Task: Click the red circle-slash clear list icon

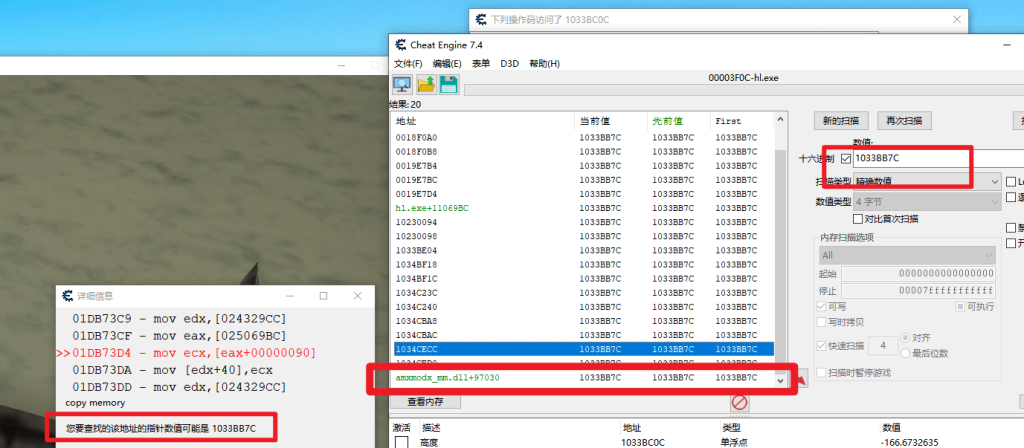Action: (740, 402)
